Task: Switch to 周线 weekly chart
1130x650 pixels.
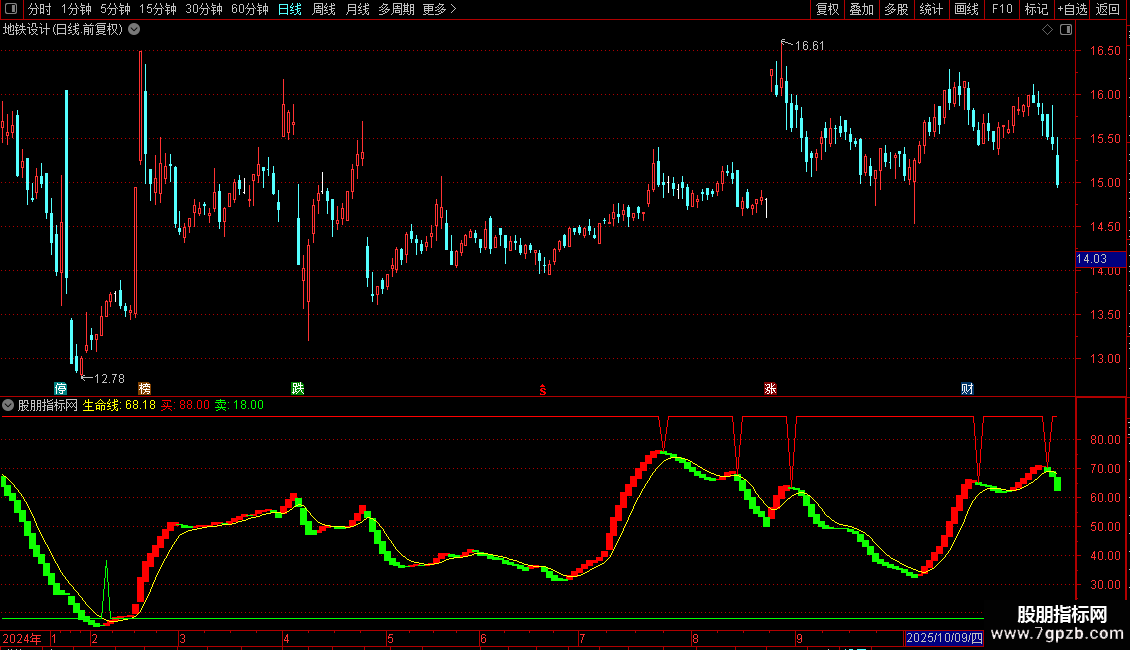Action: point(324,9)
